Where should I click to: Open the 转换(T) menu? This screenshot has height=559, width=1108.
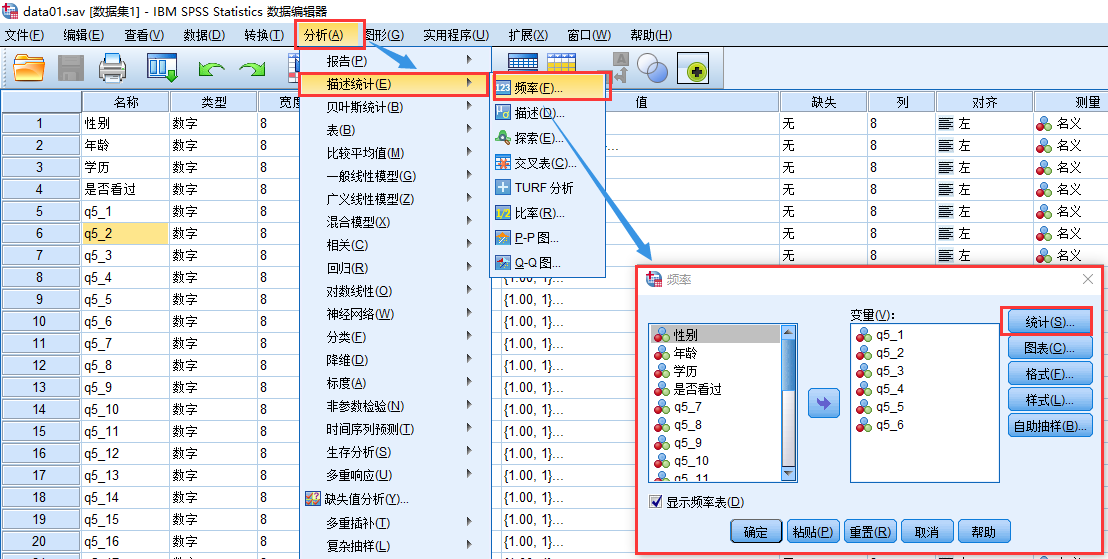tap(264, 35)
